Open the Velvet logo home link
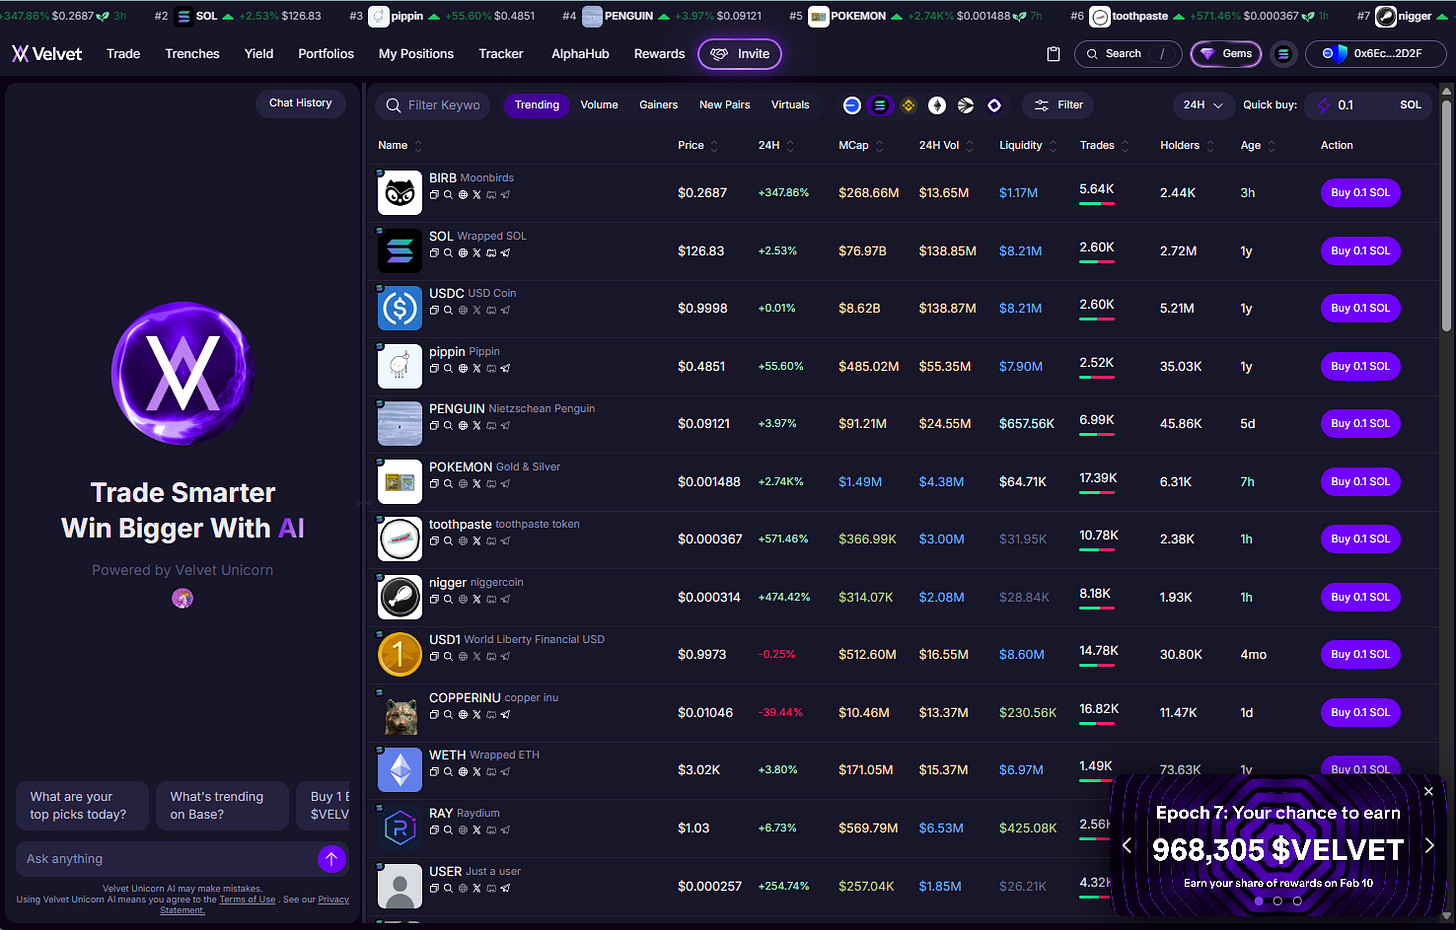This screenshot has width=1456, height=930. 47,54
